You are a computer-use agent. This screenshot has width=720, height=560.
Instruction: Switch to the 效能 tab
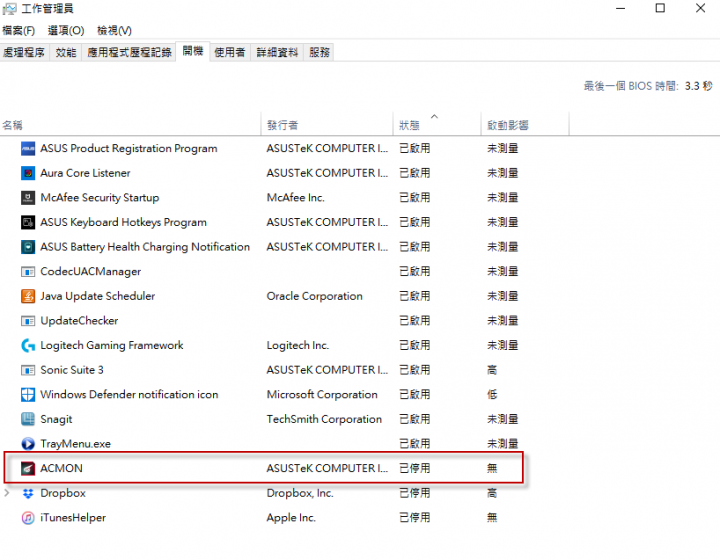[66, 52]
